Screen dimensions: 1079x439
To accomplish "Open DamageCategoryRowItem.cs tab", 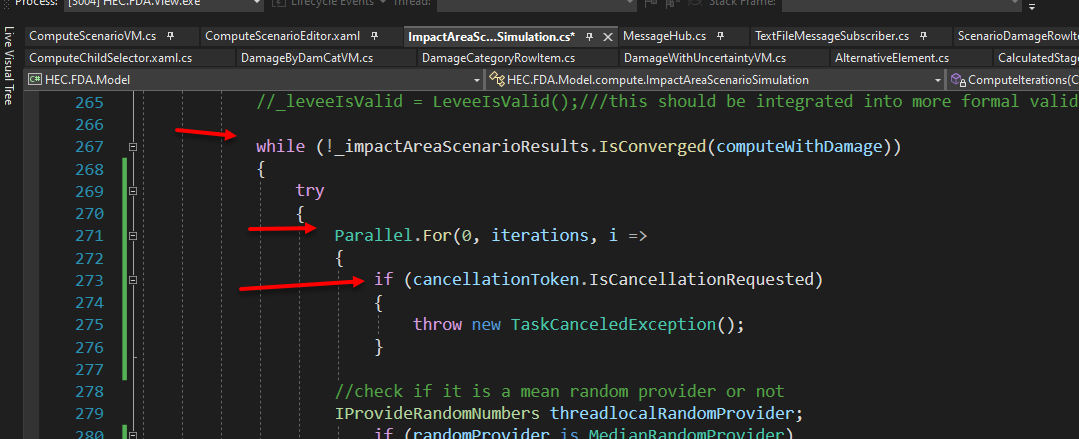I will click(x=498, y=58).
